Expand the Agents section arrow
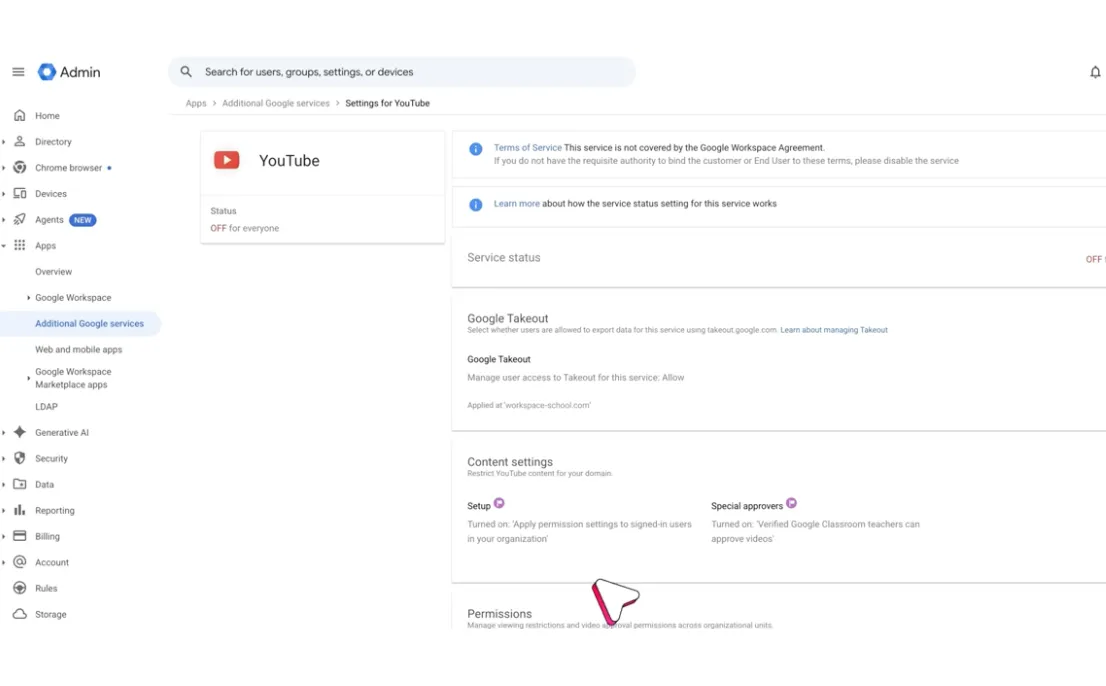Viewport: 1106px width, 686px height. pyautogui.click(x=4, y=219)
